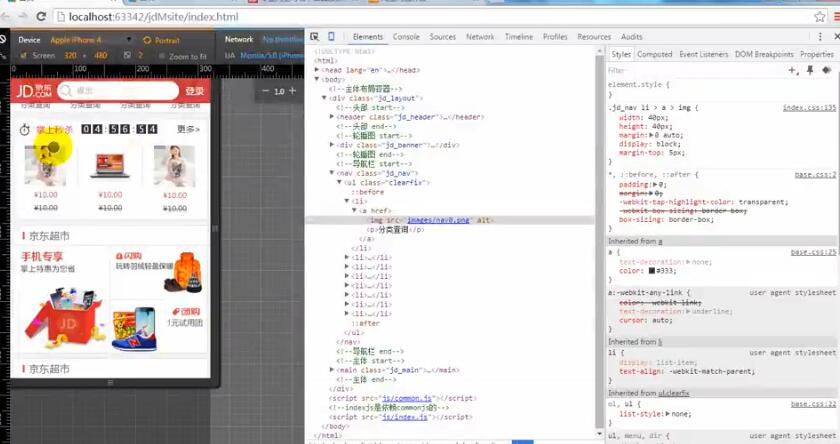Click the new style rule plus icon
Screen dimensions: 840x444
click(792, 70)
